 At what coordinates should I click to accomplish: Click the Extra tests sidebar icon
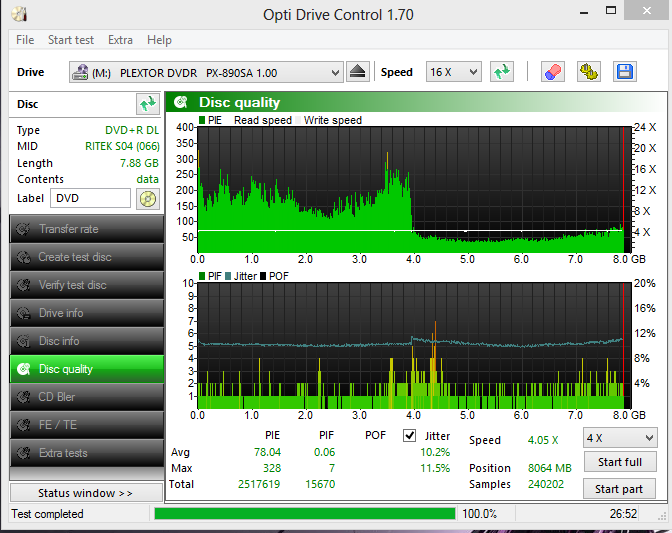[23, 453]
